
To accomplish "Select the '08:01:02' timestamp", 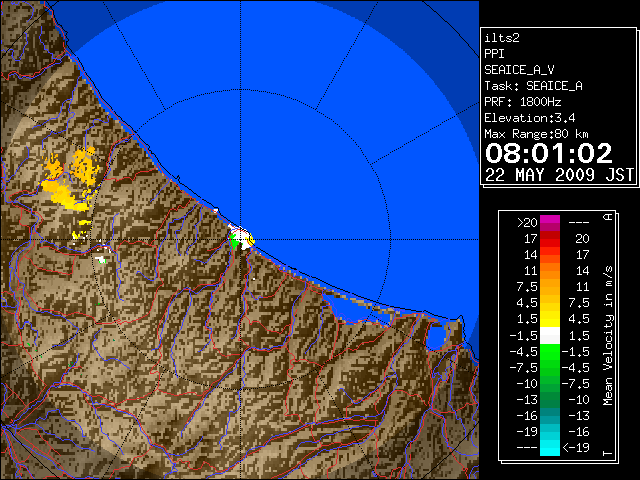I will [549, 153].
